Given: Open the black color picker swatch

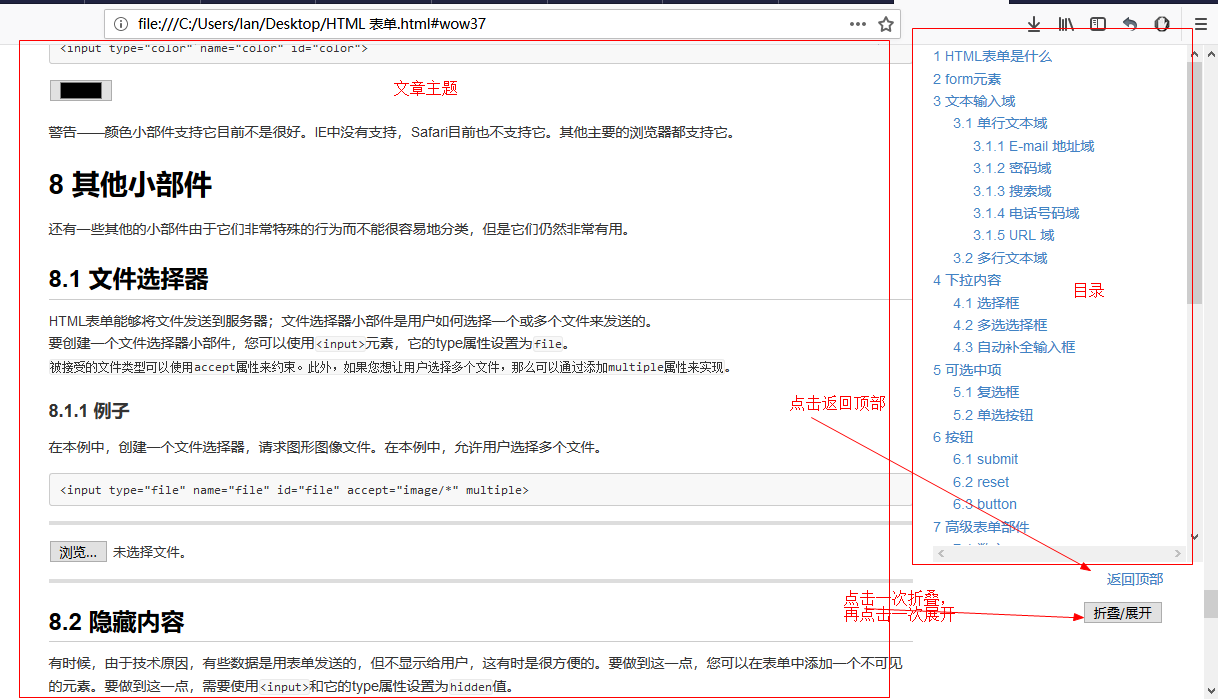Looking at the screenshot, I should [x=81, y=90].
